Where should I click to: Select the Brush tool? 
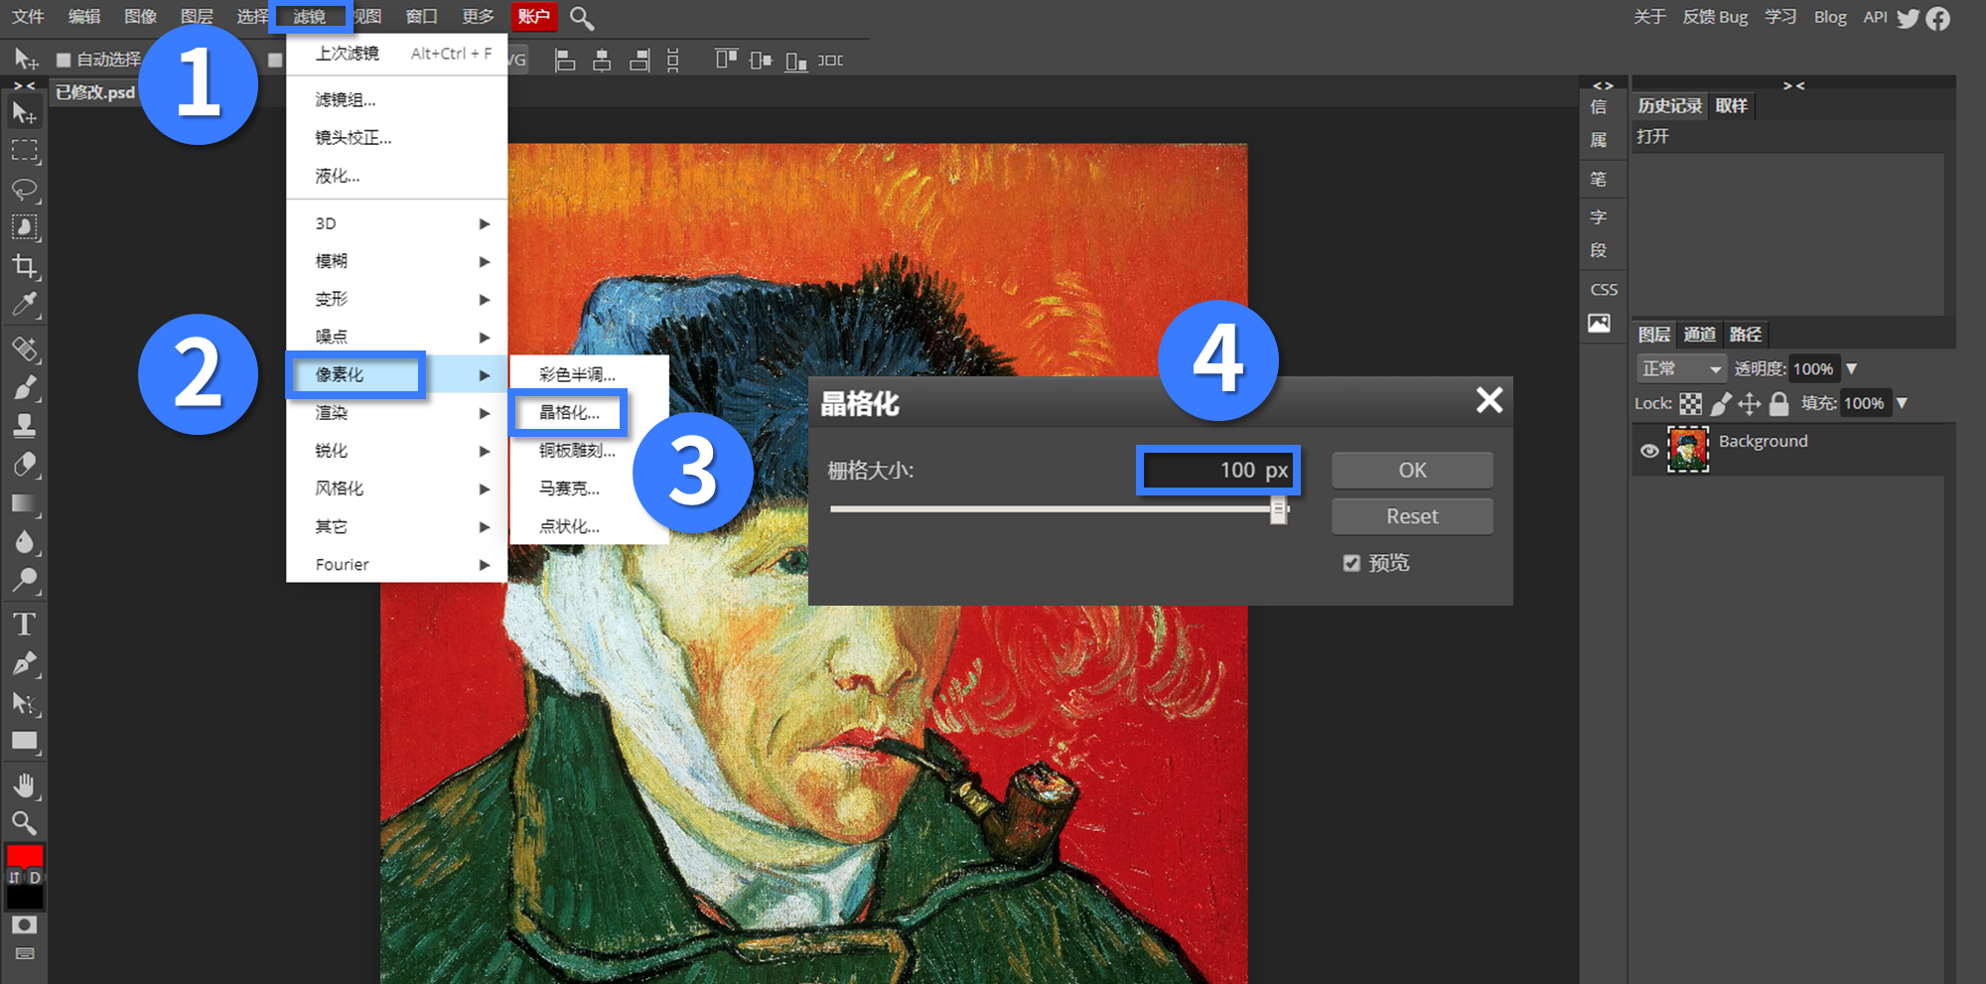coord(24,388)
